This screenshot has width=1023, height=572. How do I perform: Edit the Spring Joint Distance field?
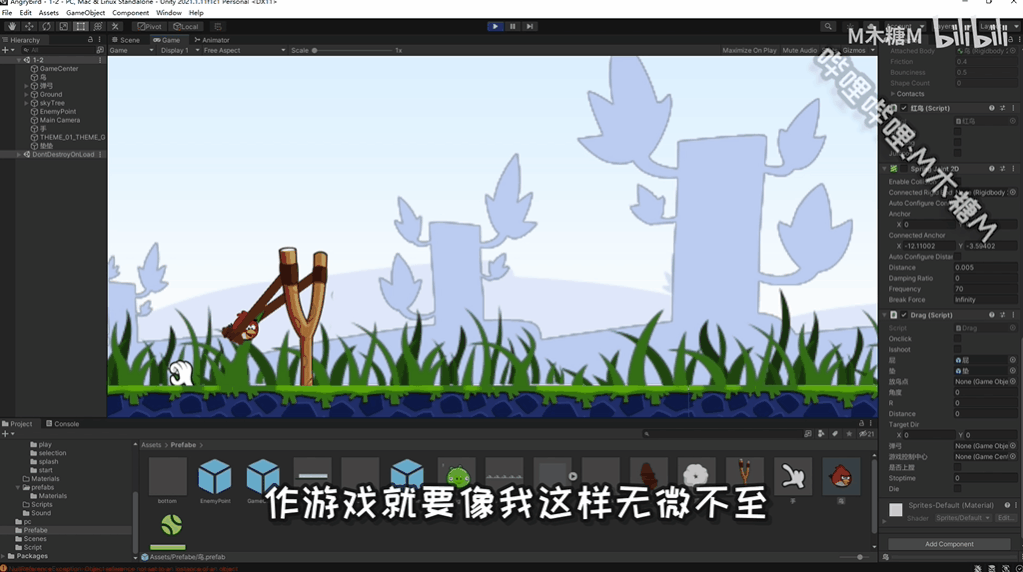[985, 267]
